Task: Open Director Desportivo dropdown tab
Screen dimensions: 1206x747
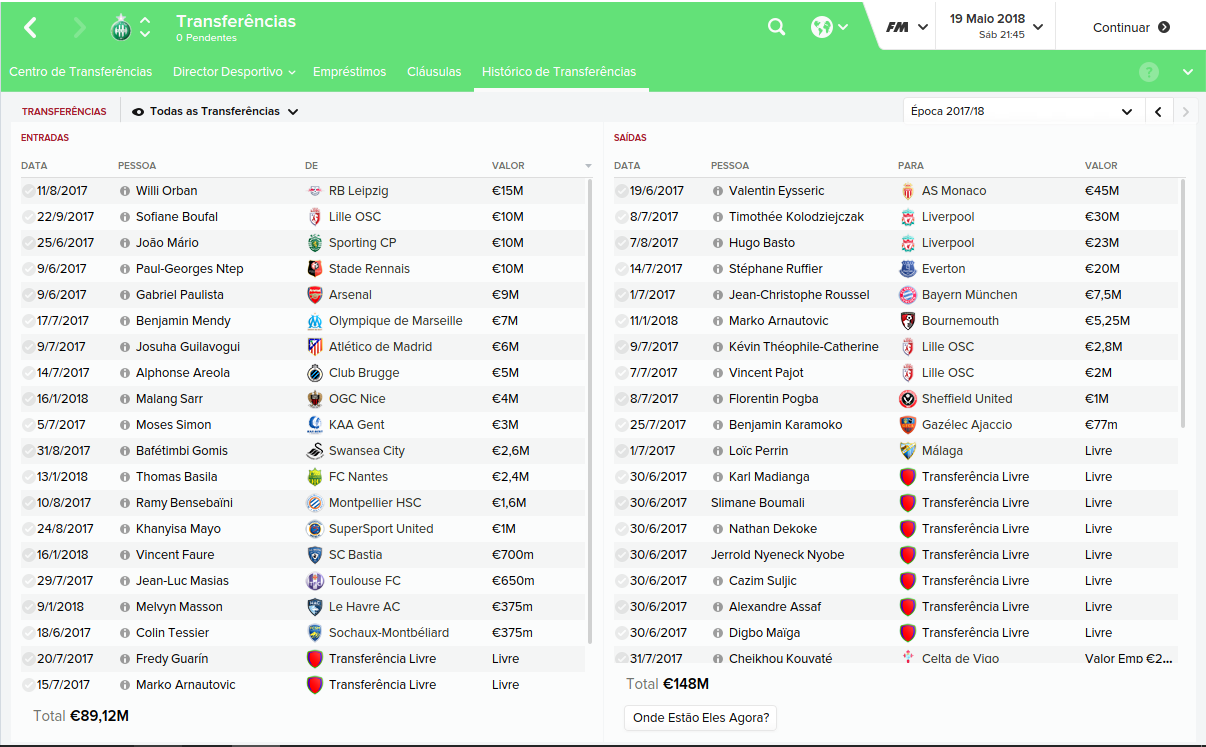Action: (x=234, y=72)
